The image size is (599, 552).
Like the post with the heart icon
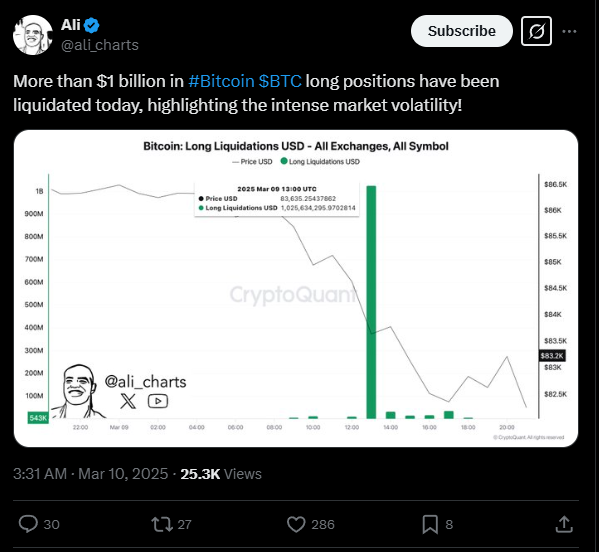(296, 524)
